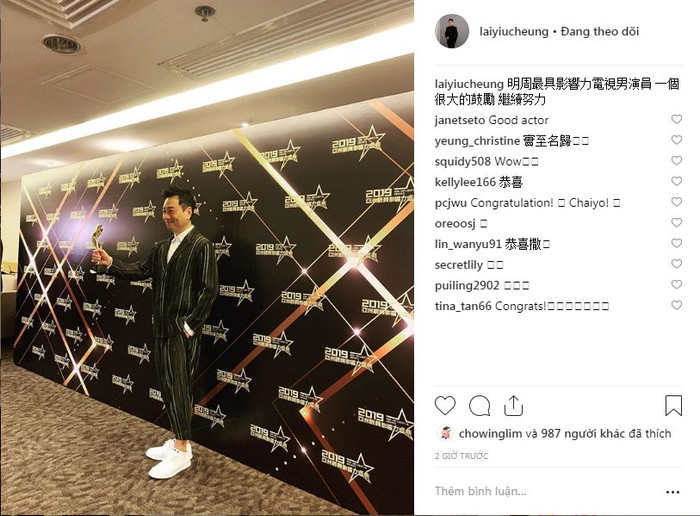Image resolution: width=700 pixels, height=516 pixels.
Task: Focus the Thêm bình luận comment field
Action: [x=547, y=491]
